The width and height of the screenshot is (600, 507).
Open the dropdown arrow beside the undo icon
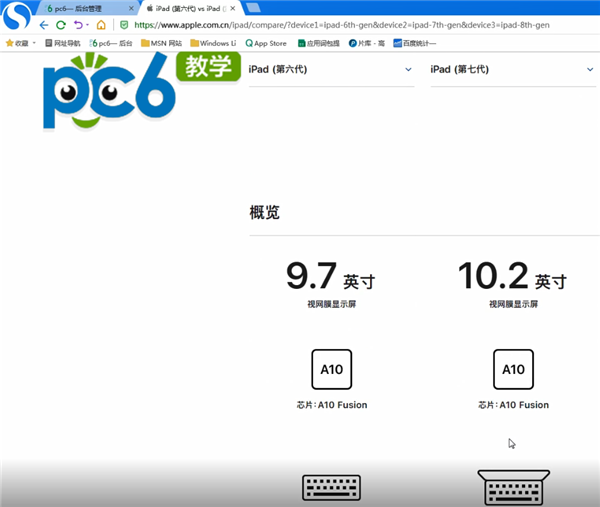[88, 25]
